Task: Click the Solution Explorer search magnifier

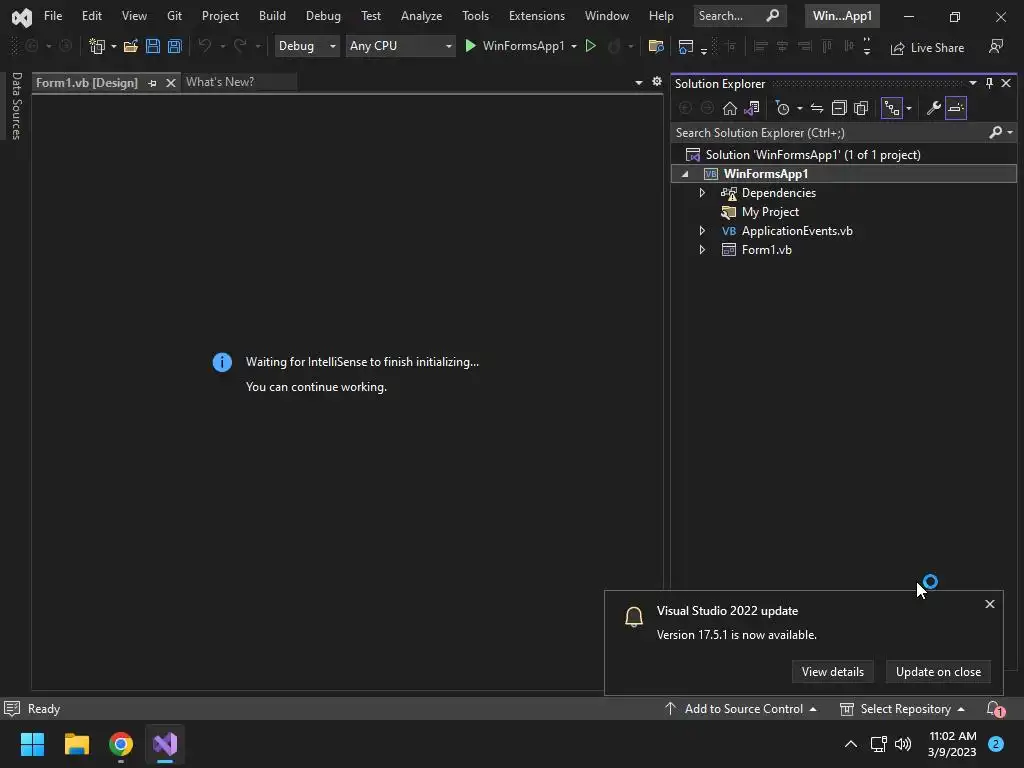Action: (x=995, y=133)
